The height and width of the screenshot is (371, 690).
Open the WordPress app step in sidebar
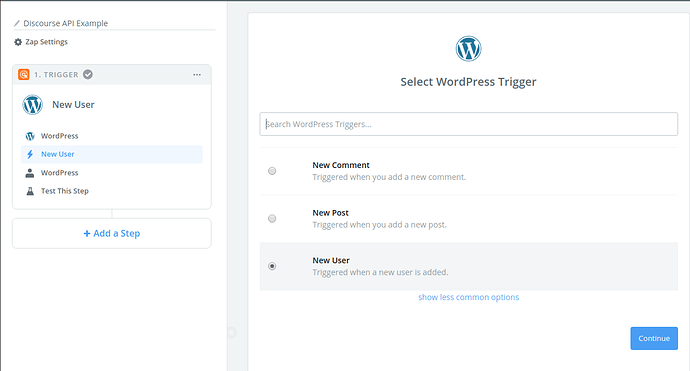tap(112, 136)
